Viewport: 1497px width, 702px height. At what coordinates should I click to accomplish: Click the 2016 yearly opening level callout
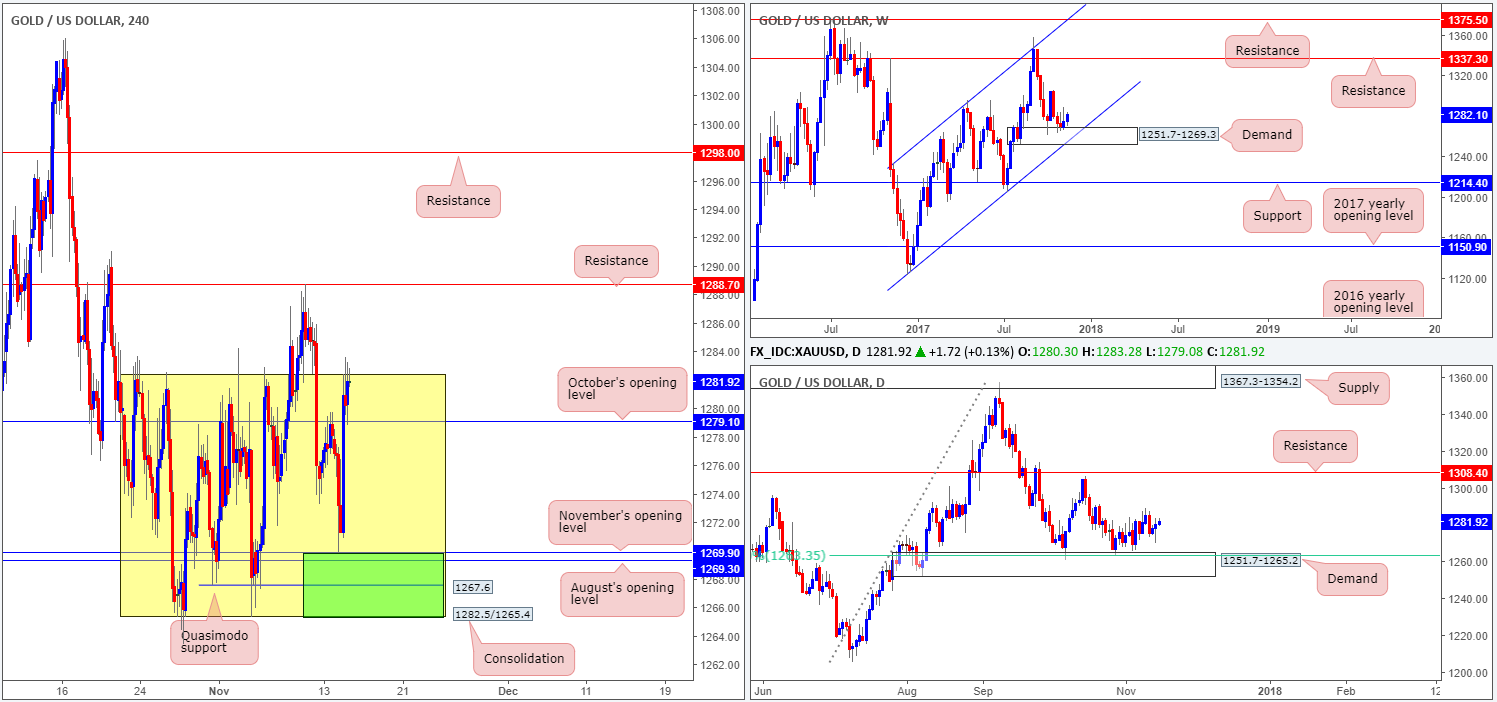(1373, 301)
